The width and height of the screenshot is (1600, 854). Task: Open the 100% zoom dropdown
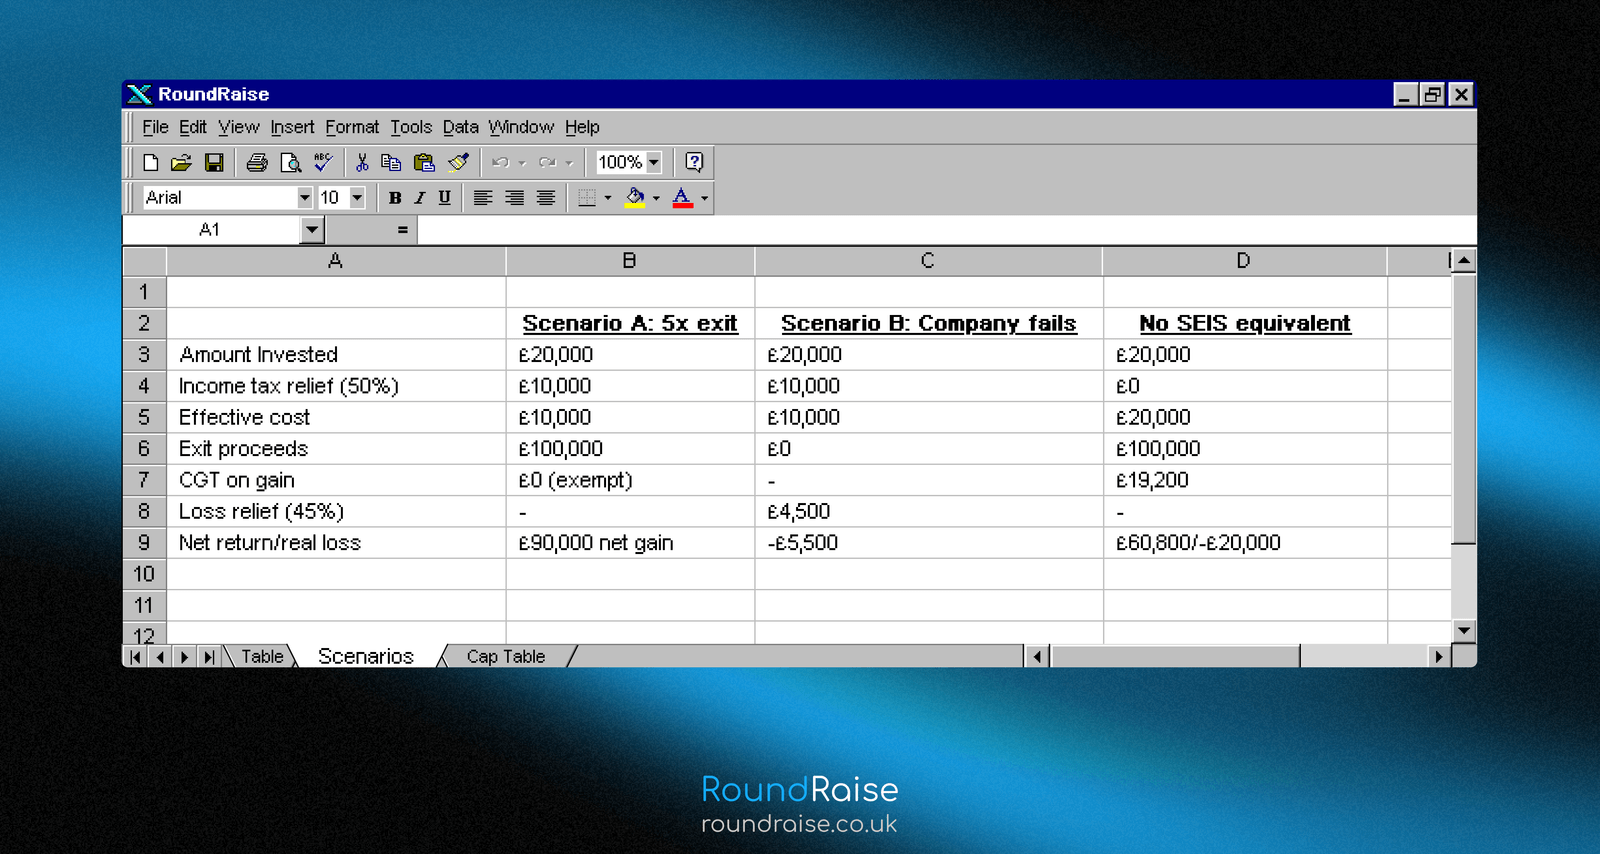[654, 162]
